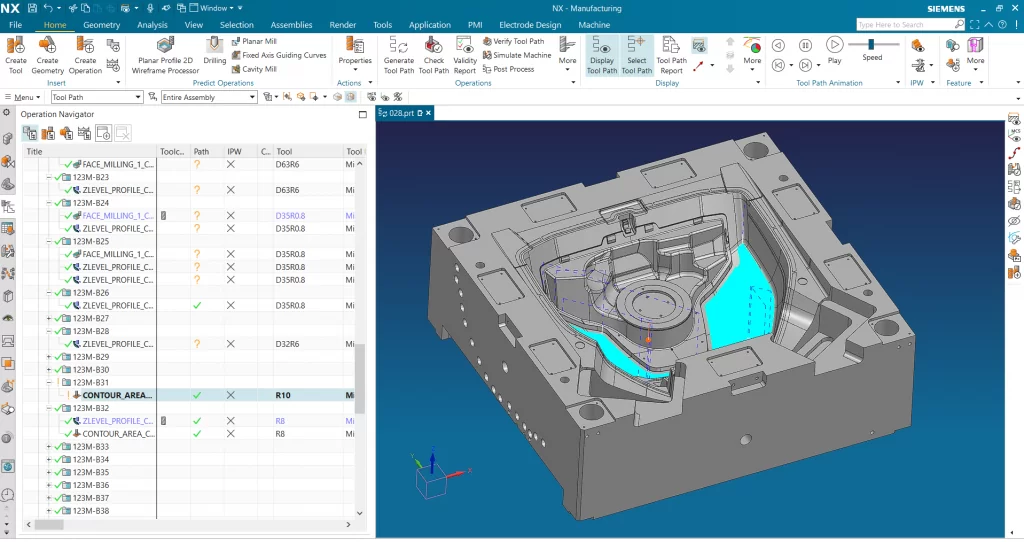Toggle Display Tool Path
This screenshot has width=1024, height=542.
point(601,56)
